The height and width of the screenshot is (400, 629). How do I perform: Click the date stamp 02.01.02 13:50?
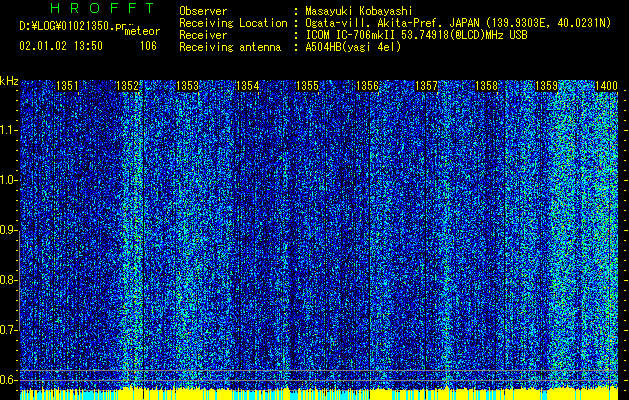tap(61, 46)
